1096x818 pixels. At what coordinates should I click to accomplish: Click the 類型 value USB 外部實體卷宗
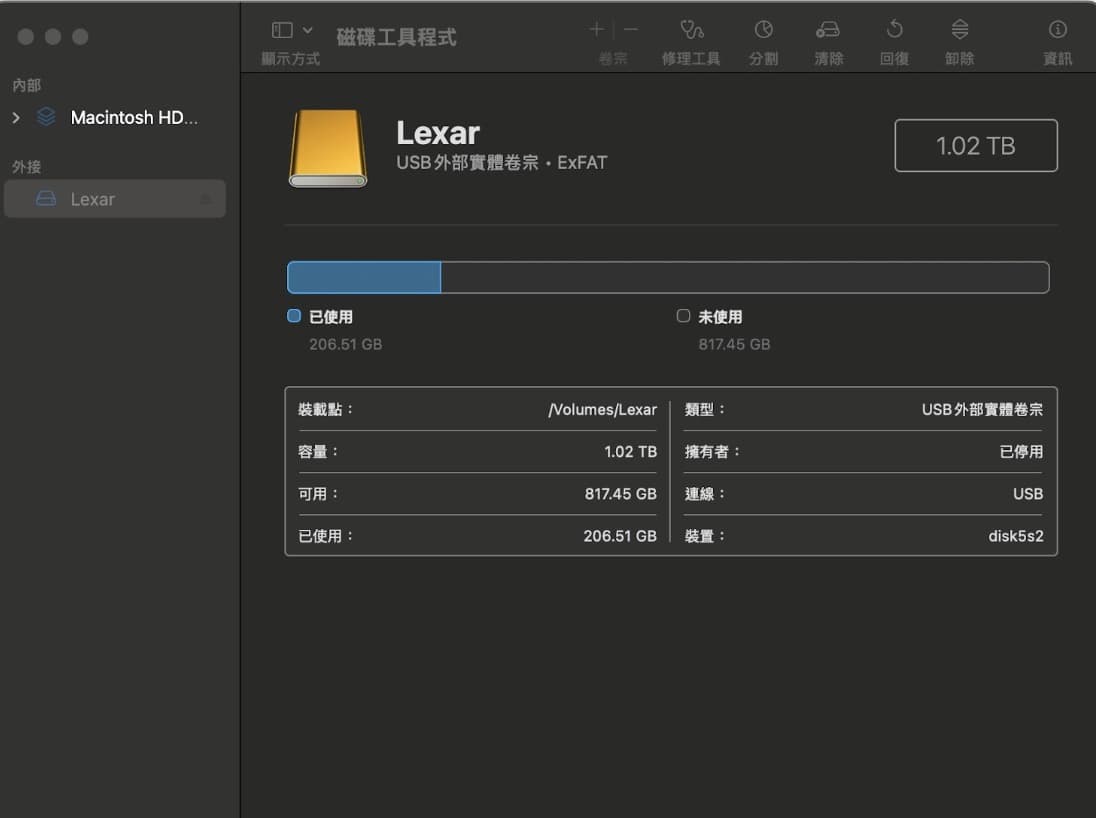pos(982,410)
